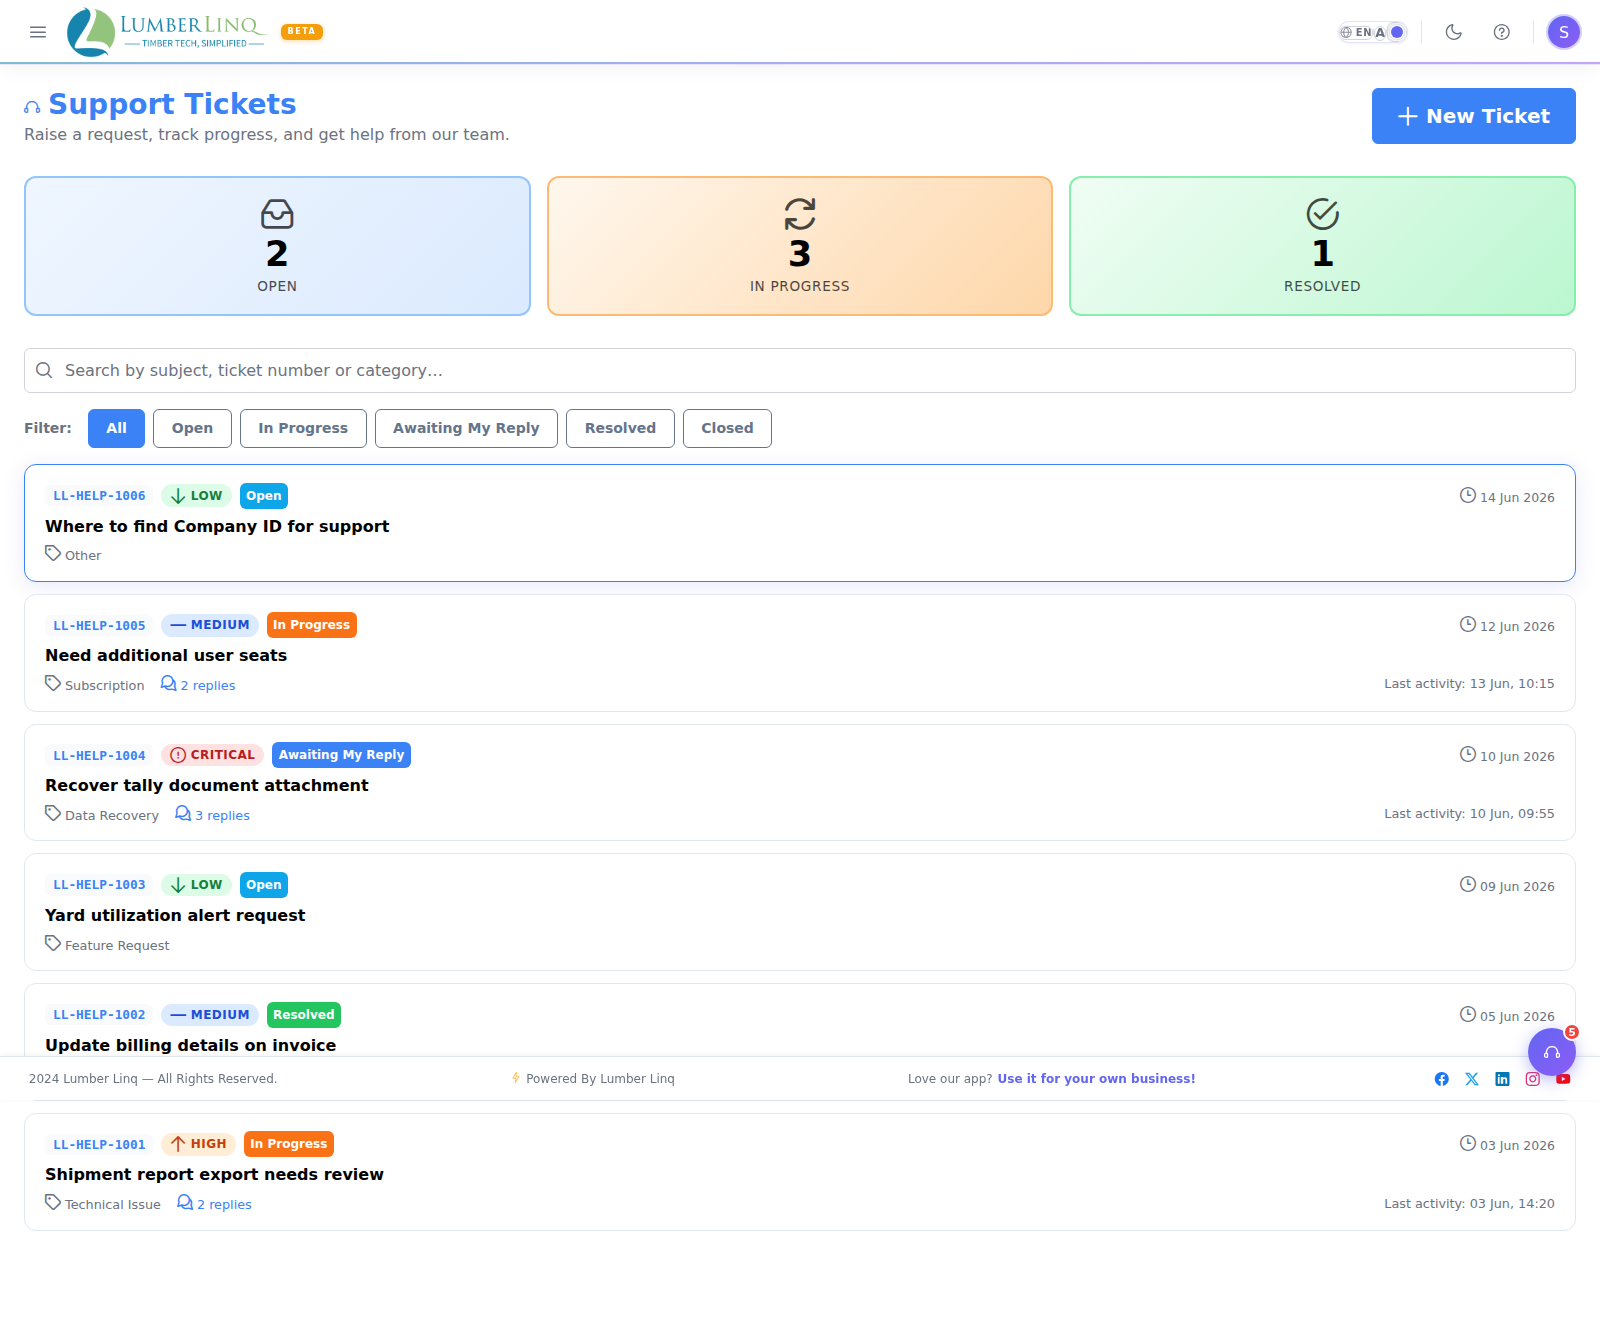Click the Awaiting My Reply status badge
Screen dimensions: 1600x1331
point(341,755)
